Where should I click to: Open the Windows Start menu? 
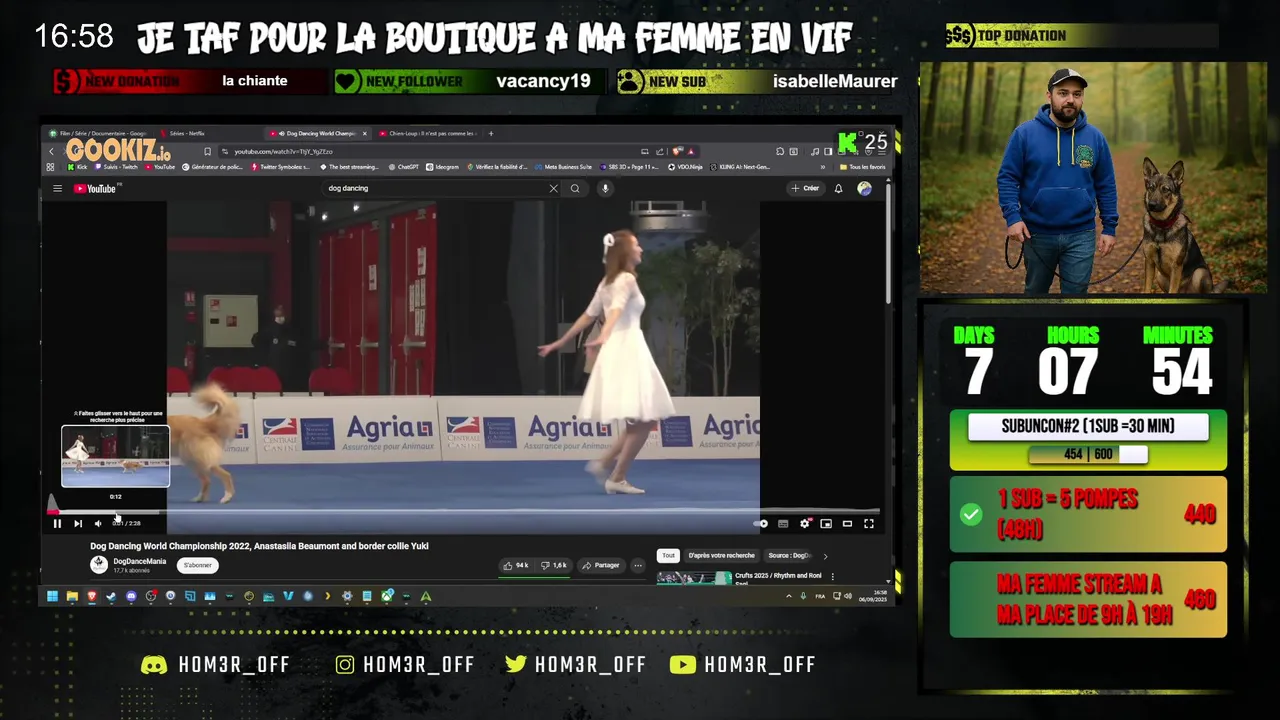coord(52,596)
